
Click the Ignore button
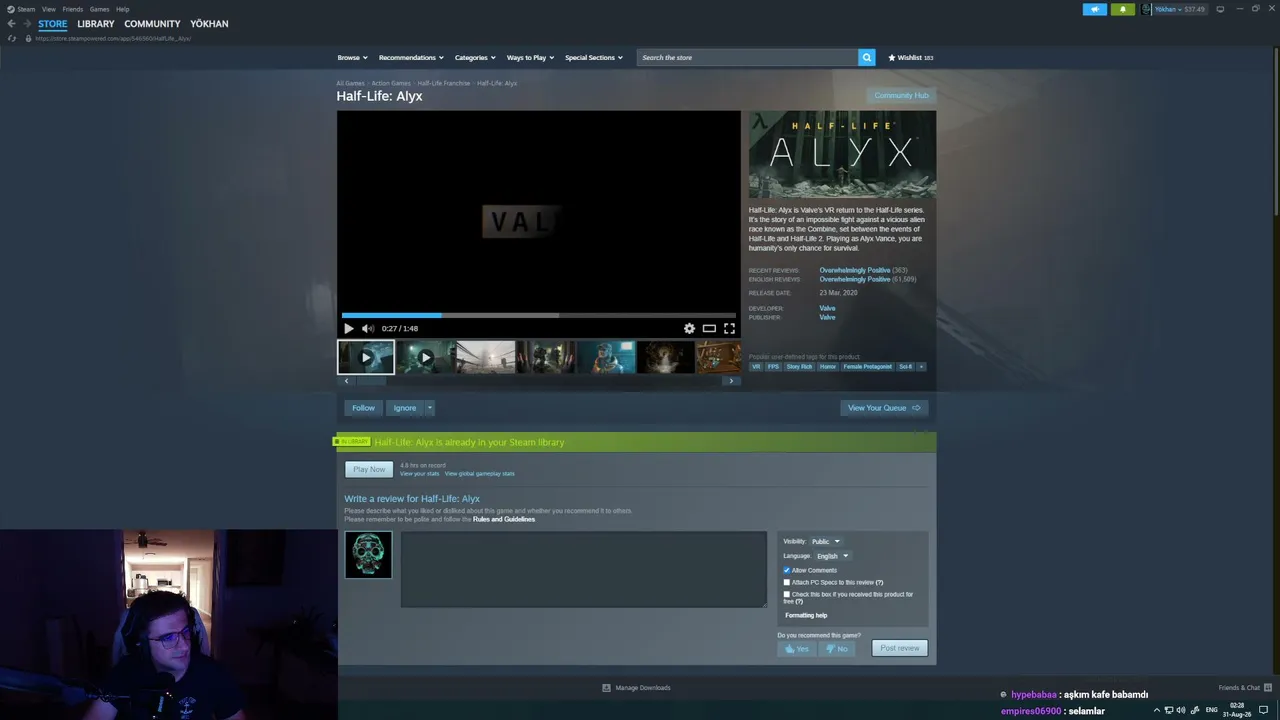(404, 408)
